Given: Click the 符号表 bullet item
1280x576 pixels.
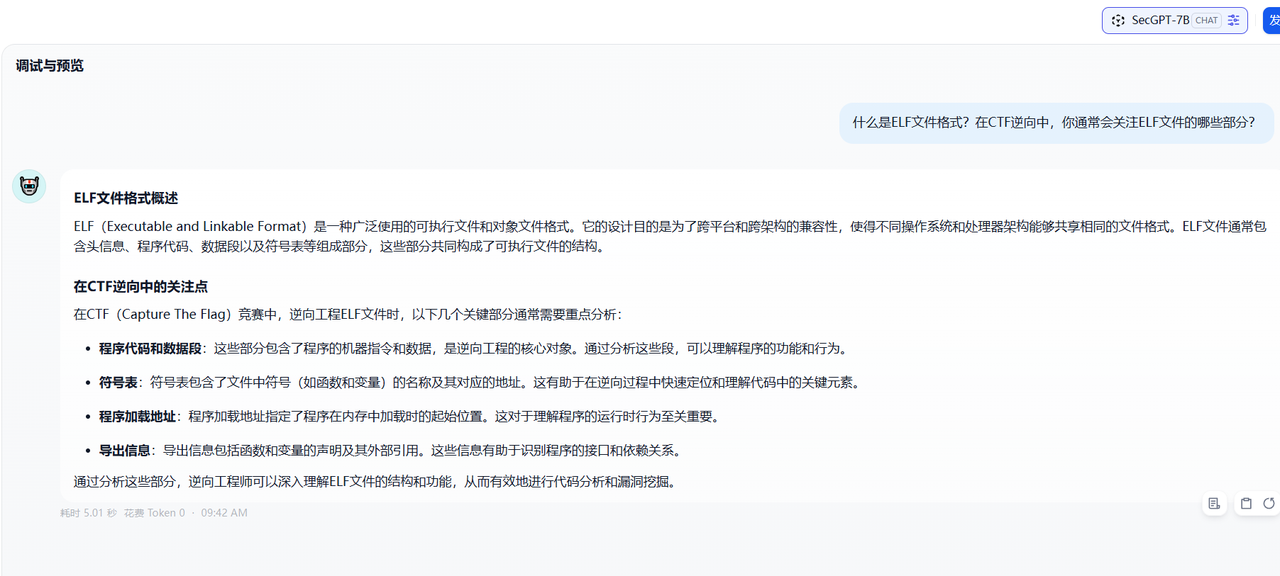Looking at the screenshot, I should pyautogui.click(x=118, y=382).
